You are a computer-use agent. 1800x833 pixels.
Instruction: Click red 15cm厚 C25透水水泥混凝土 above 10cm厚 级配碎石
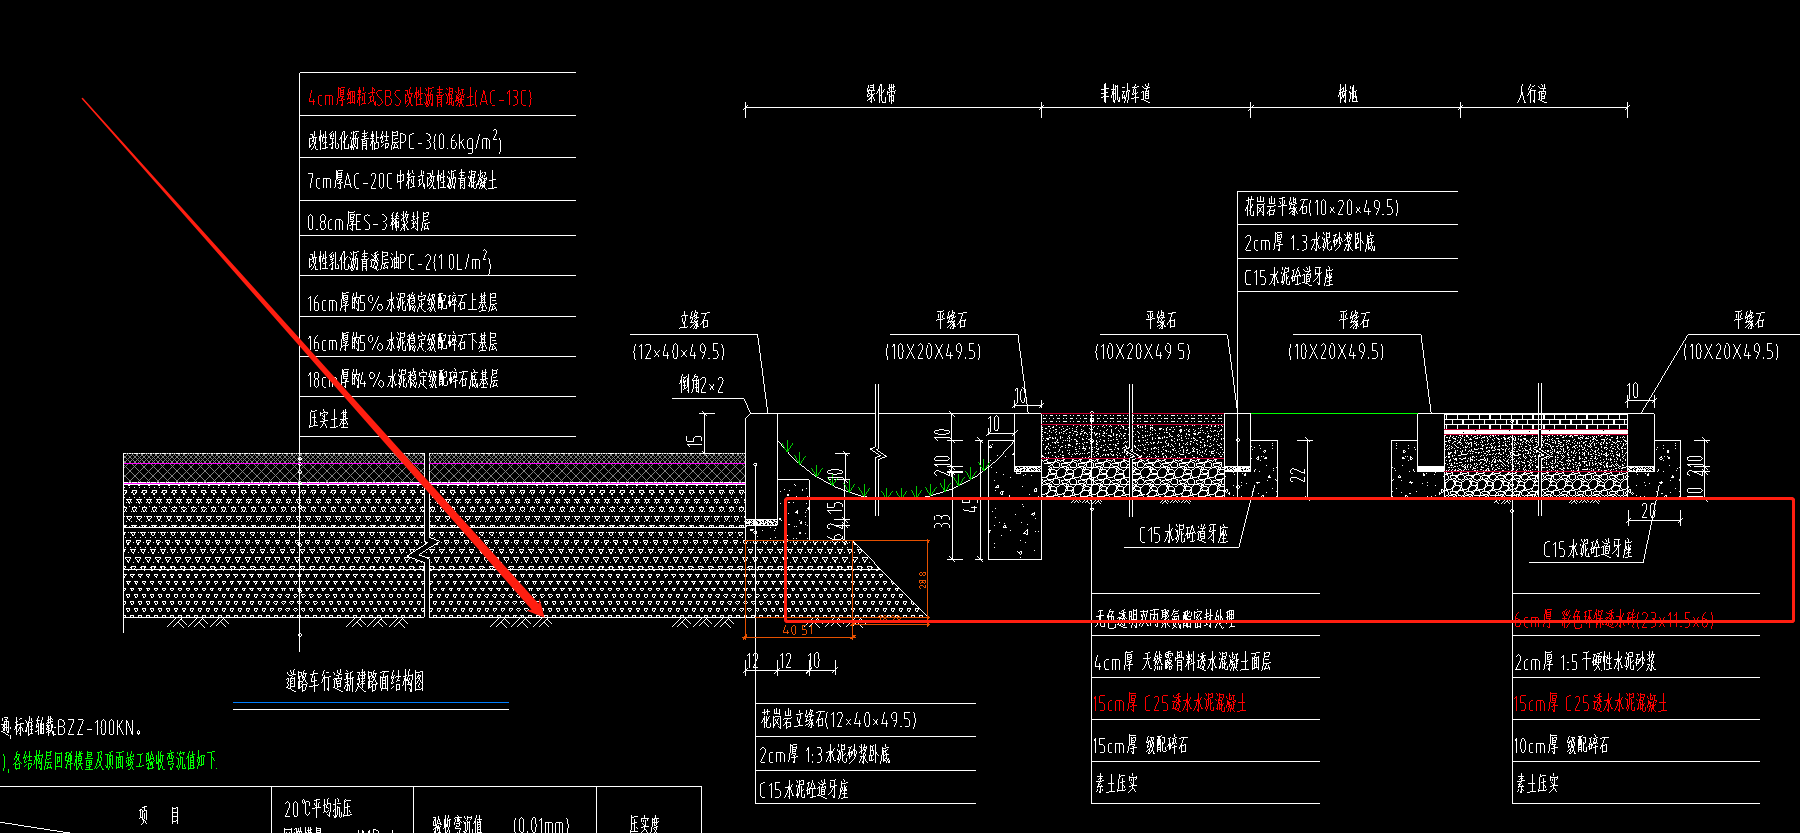click(x=1591, y=703)
